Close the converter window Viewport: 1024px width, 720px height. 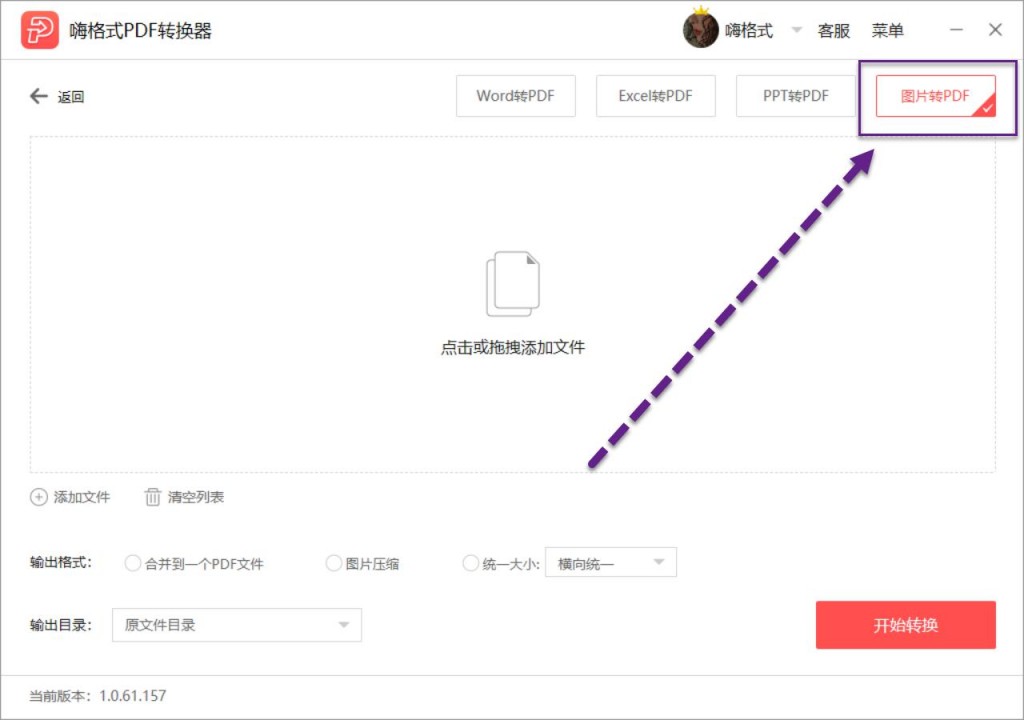pos(995,29)
